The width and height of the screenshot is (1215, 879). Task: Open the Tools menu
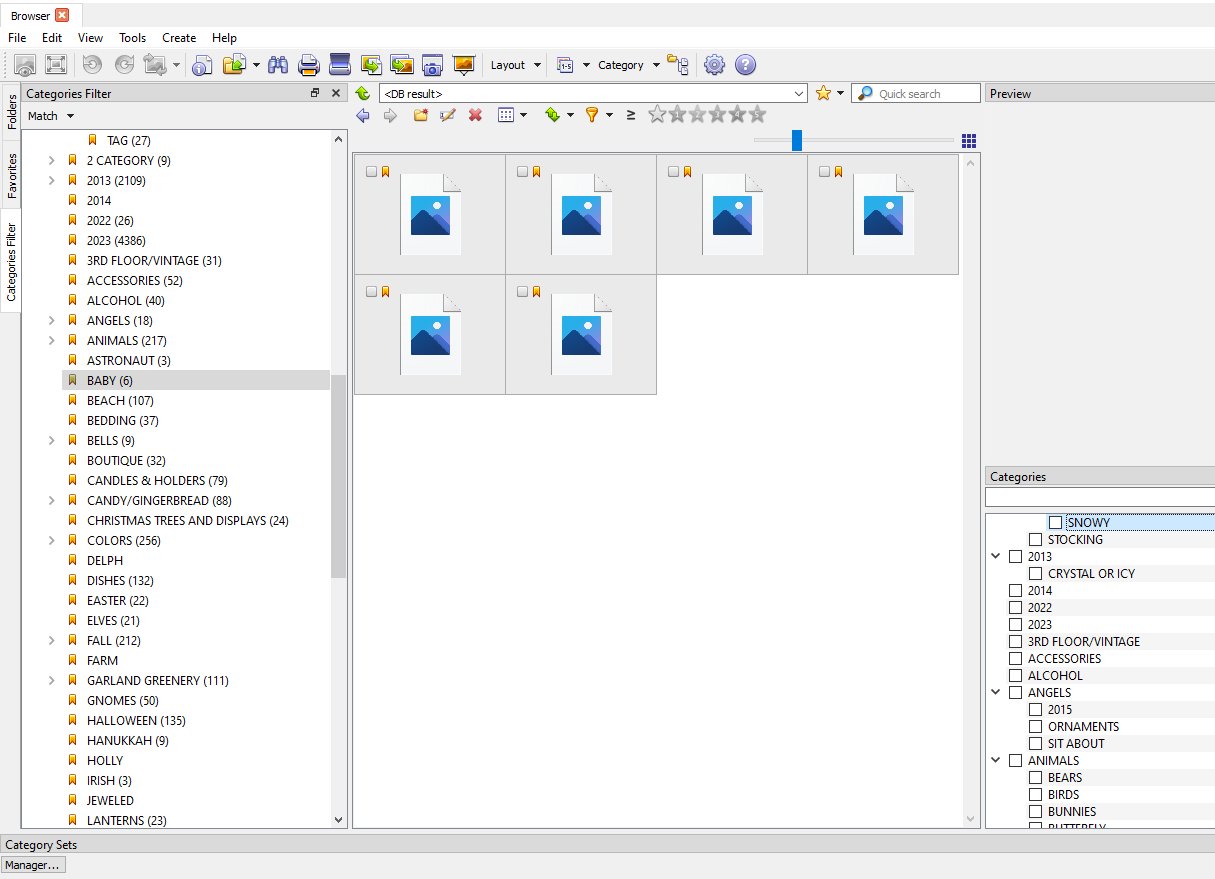132,38
